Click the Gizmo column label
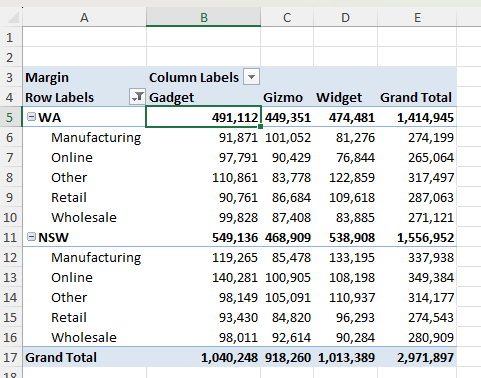Screen dimensions: 481x378 pyautogui.click(x=287, y=97)
